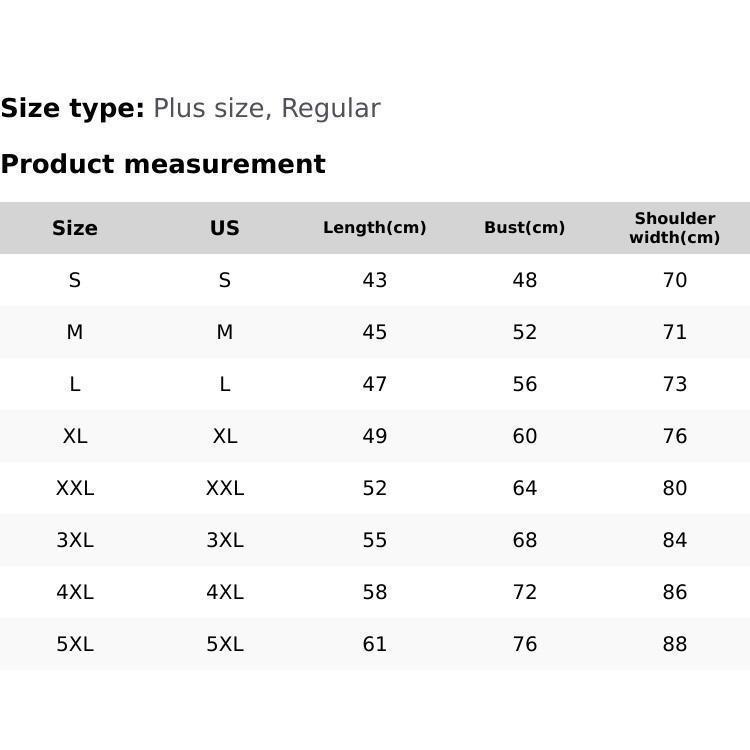The image size is (750, 750).
Task: Click bust value 72 in 4XL row
Action: pos(525,592)
